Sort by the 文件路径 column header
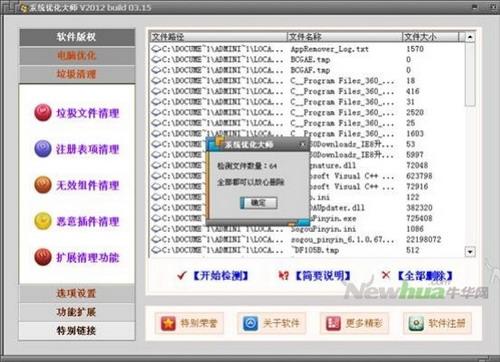The image size is (500, 362). 219,37
